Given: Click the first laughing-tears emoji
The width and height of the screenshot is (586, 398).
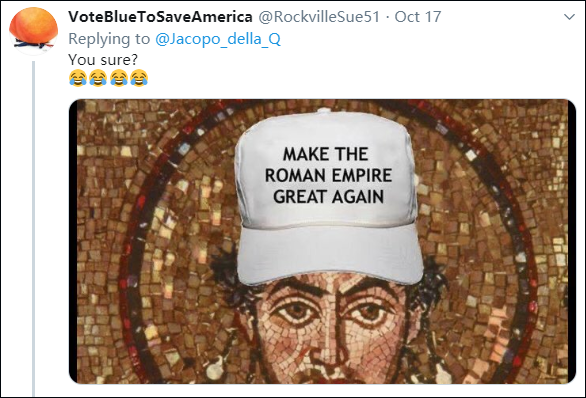Looking at the screenshot, I should click(78, 78).
